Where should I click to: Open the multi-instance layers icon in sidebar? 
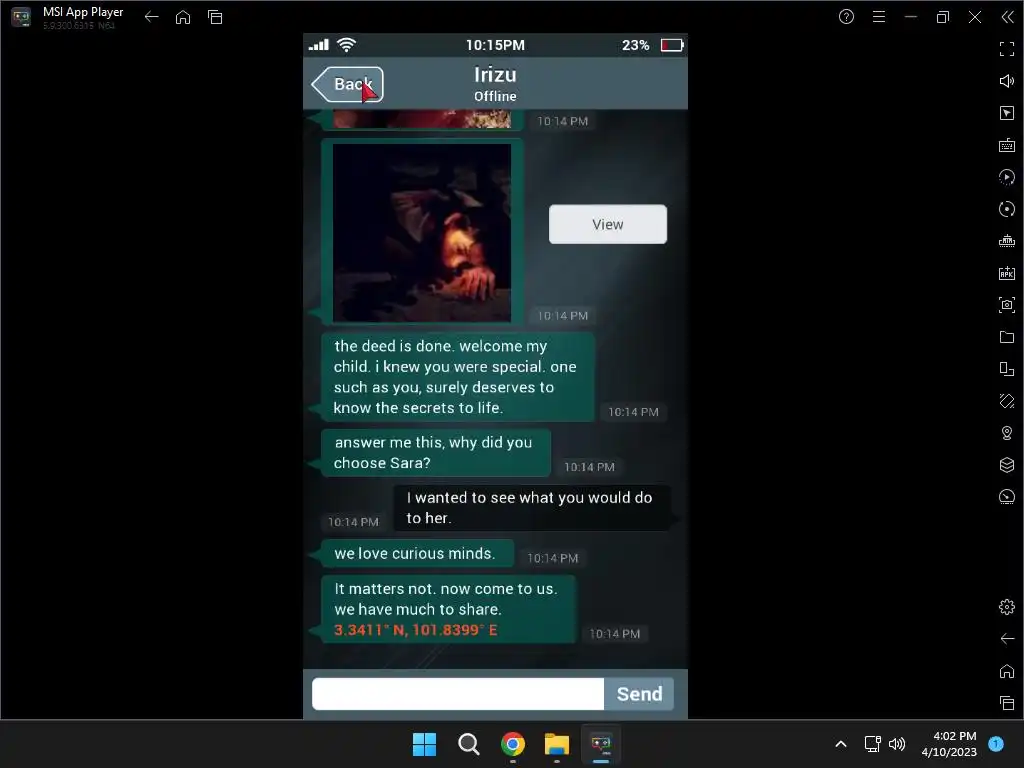[x=1007, y=465]
